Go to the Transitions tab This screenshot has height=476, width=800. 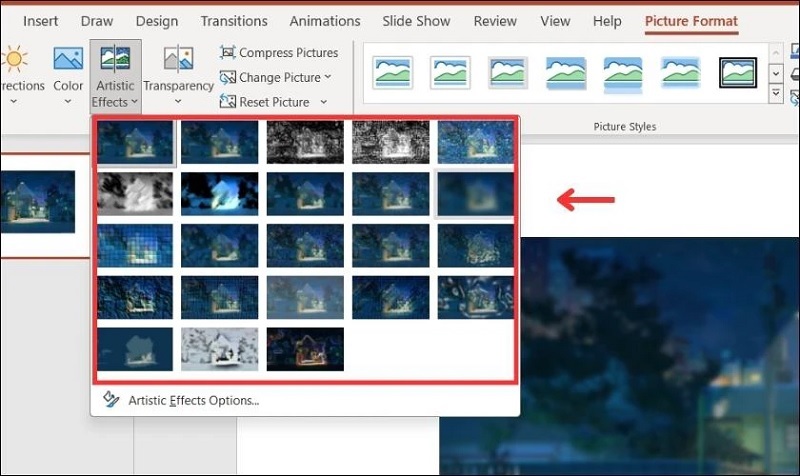coord(233,21)
